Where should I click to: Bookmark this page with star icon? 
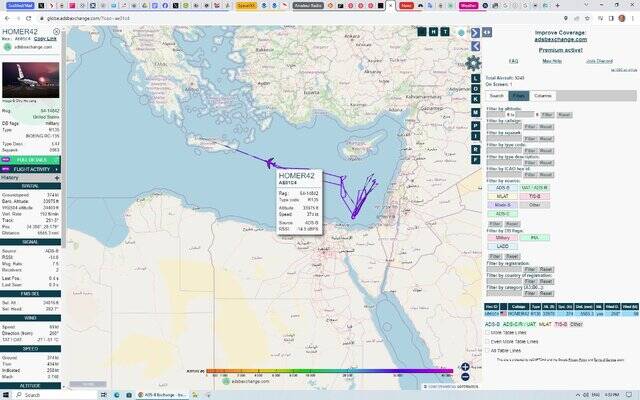tap(587, 18)
